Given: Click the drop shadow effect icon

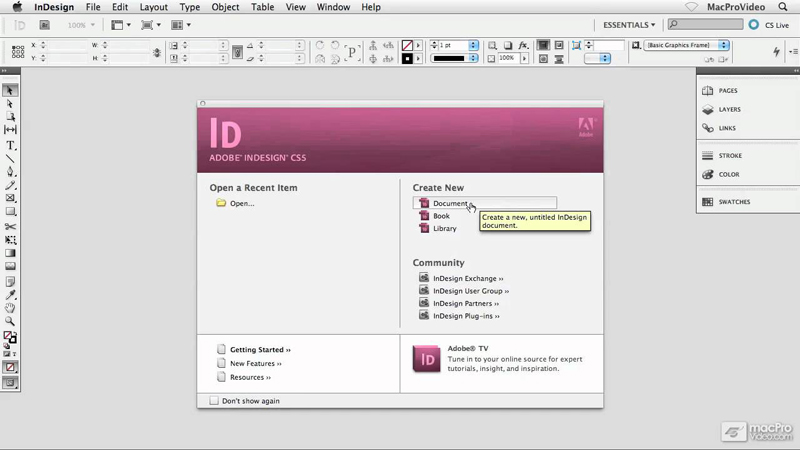Looking at the screenshot, I should coord(508,45).
